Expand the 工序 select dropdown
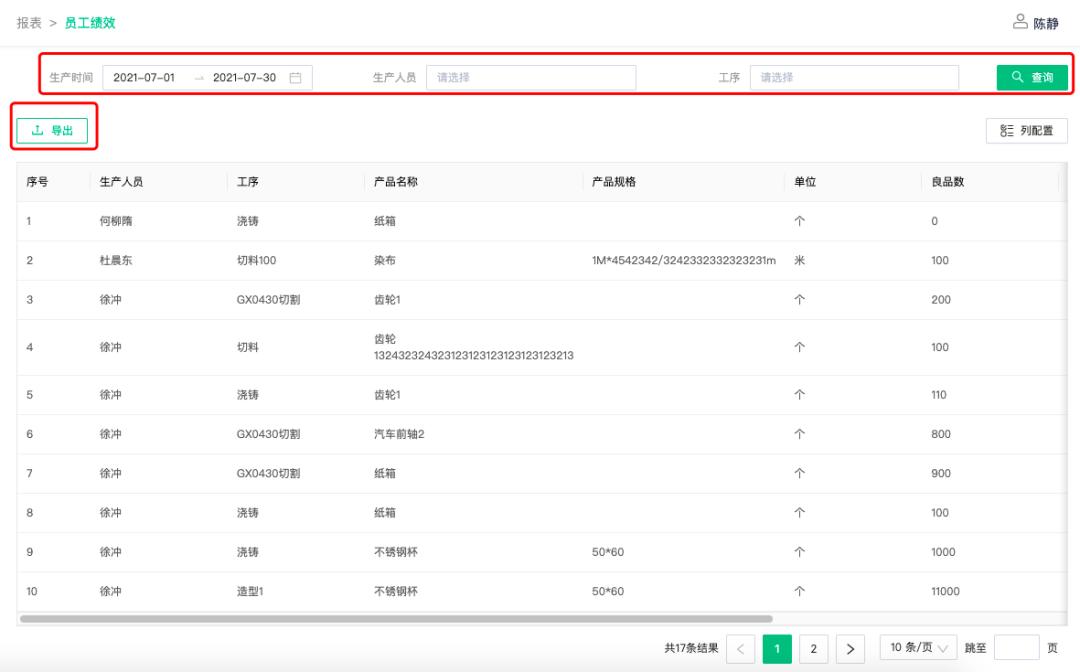Screen dimensions: 1080x672 click(854, 78)
